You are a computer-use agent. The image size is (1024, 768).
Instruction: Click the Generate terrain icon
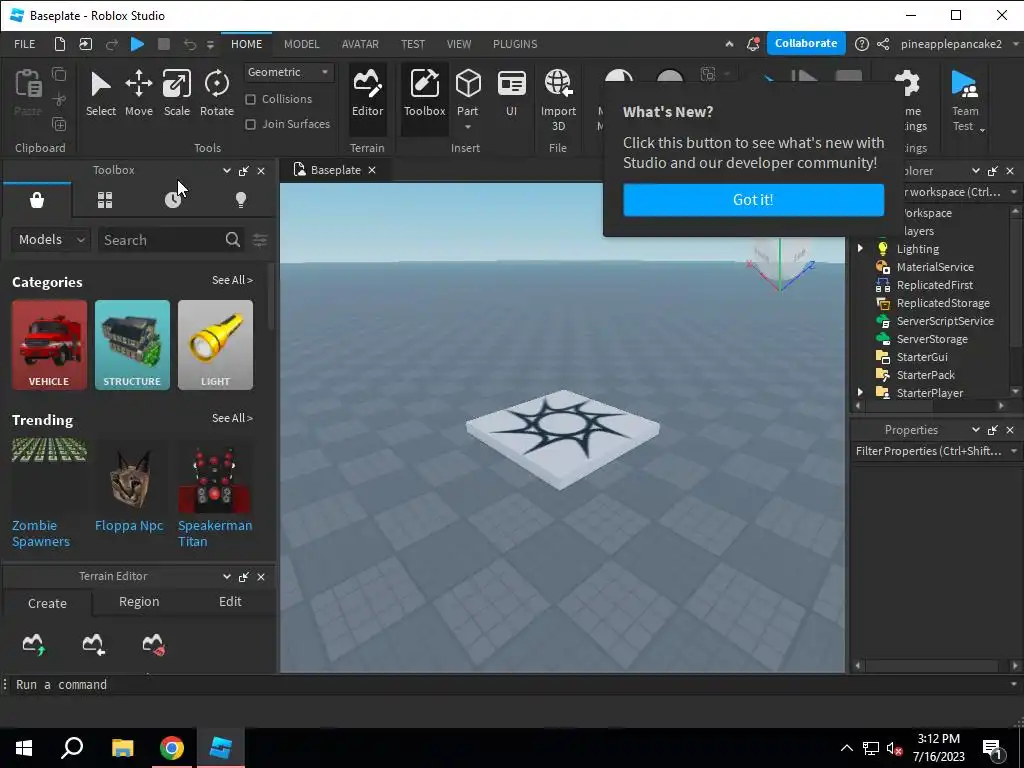click(x=33, y=645)
